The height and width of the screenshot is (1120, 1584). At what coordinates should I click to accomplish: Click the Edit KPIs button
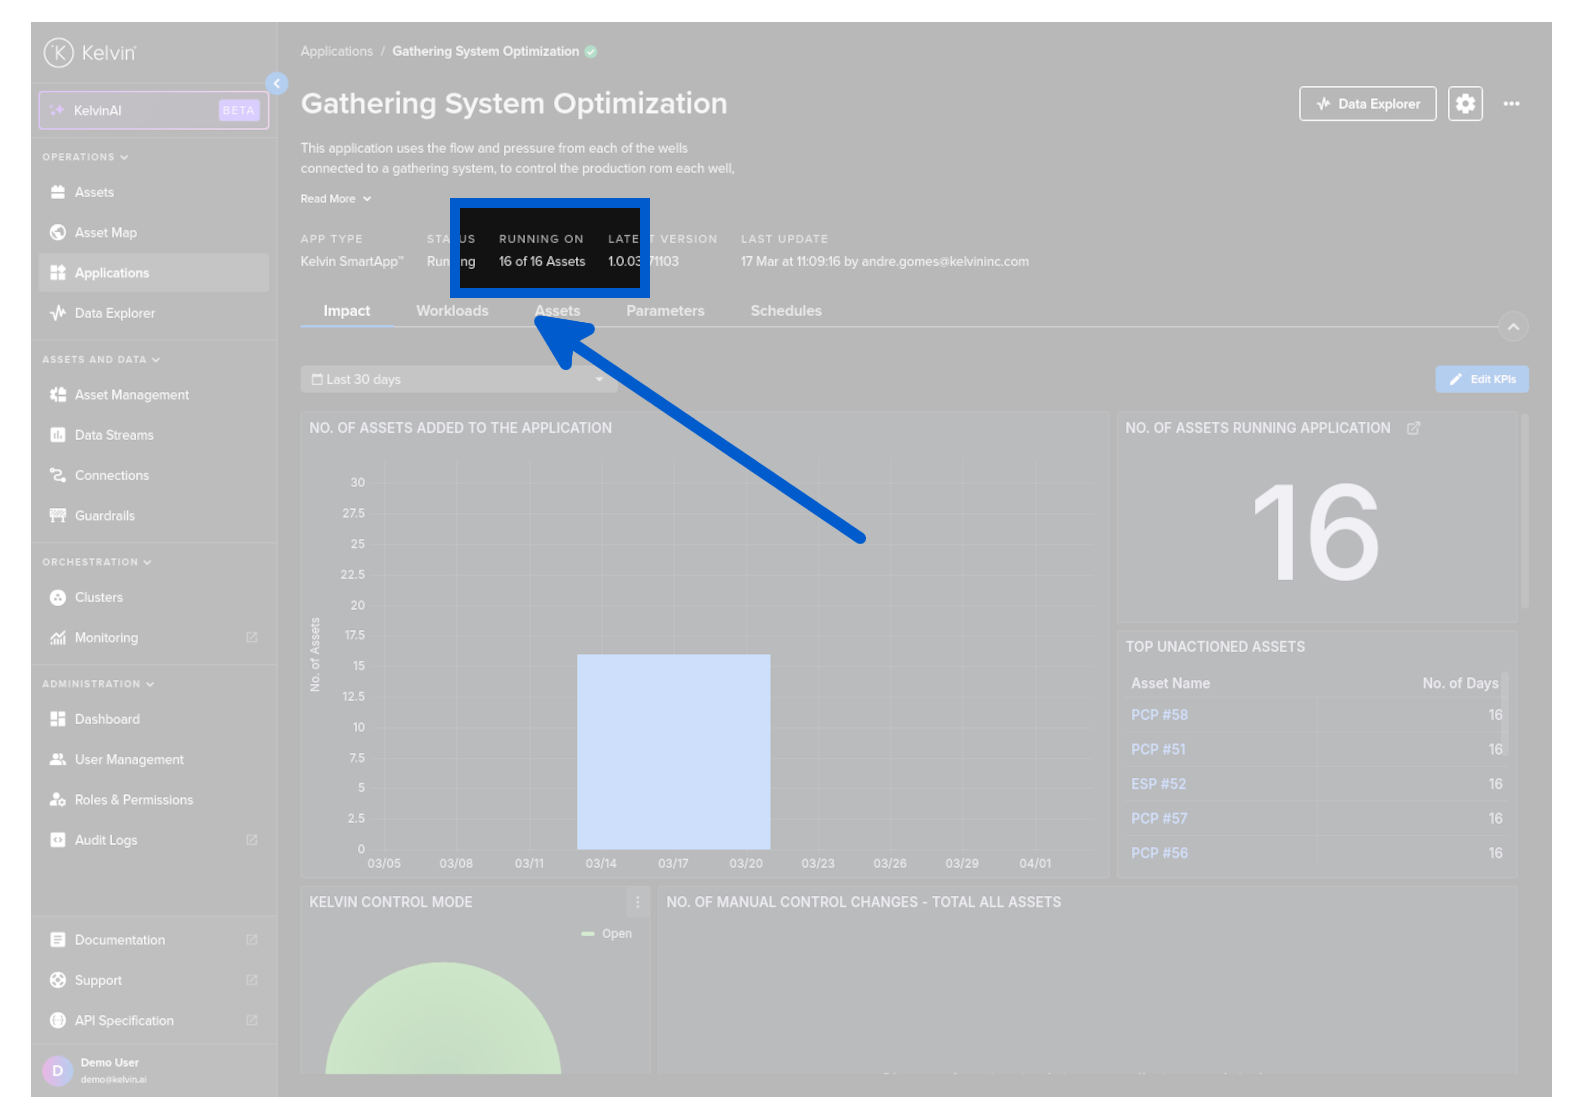coord(1482,380)
